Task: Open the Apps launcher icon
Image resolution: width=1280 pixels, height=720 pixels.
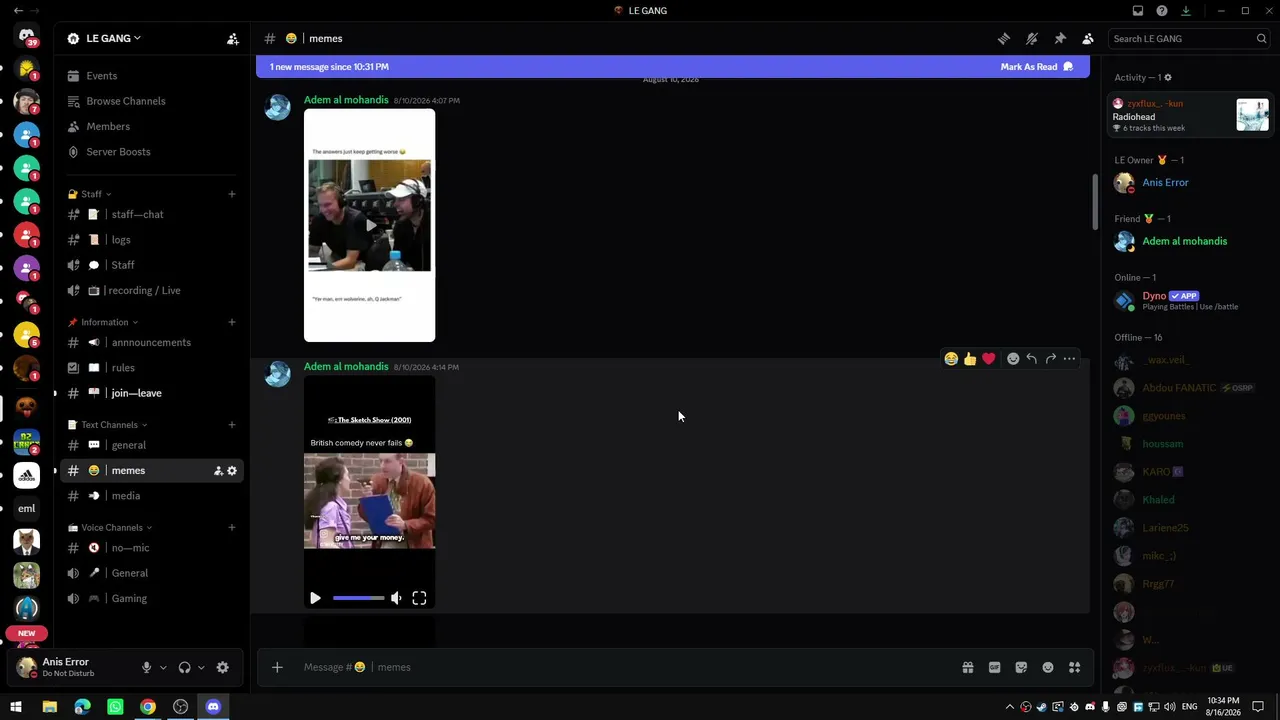Action: point(1075,668)
